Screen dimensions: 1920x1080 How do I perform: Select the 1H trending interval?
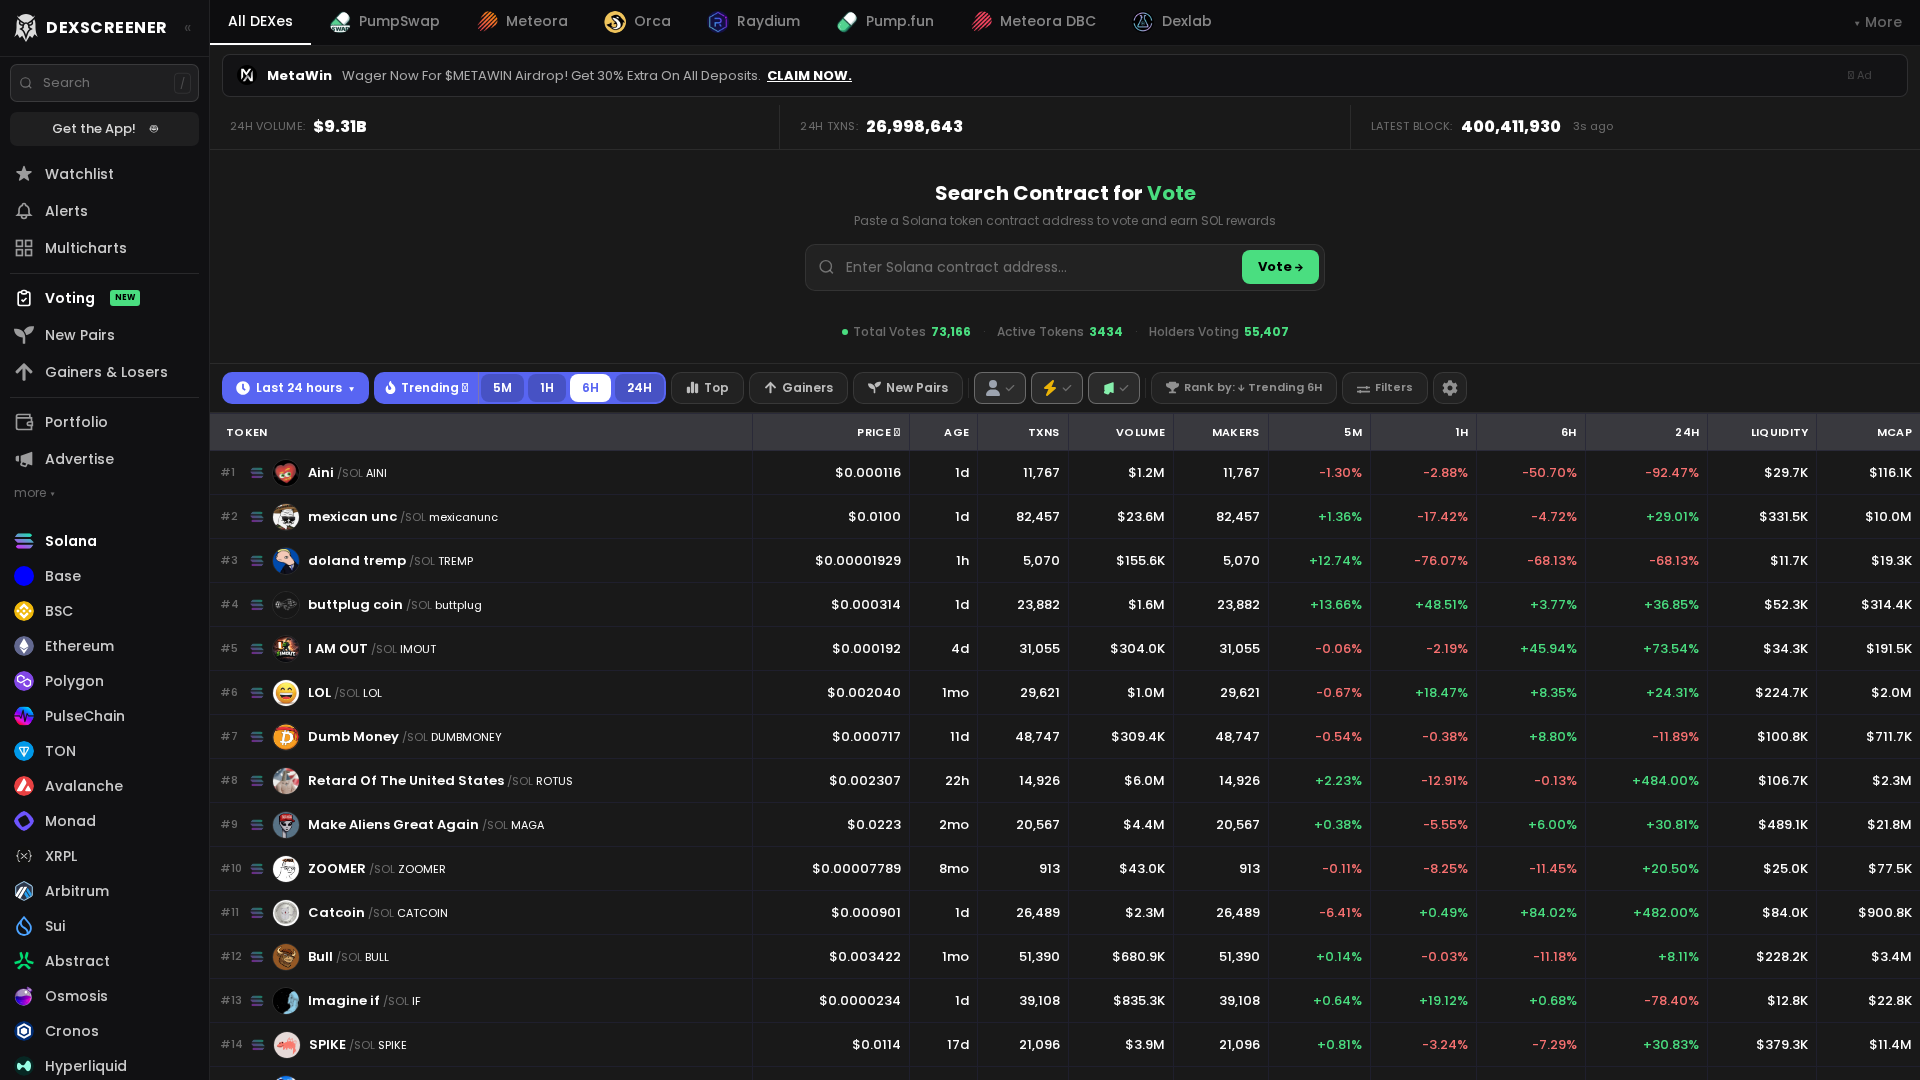547,388
